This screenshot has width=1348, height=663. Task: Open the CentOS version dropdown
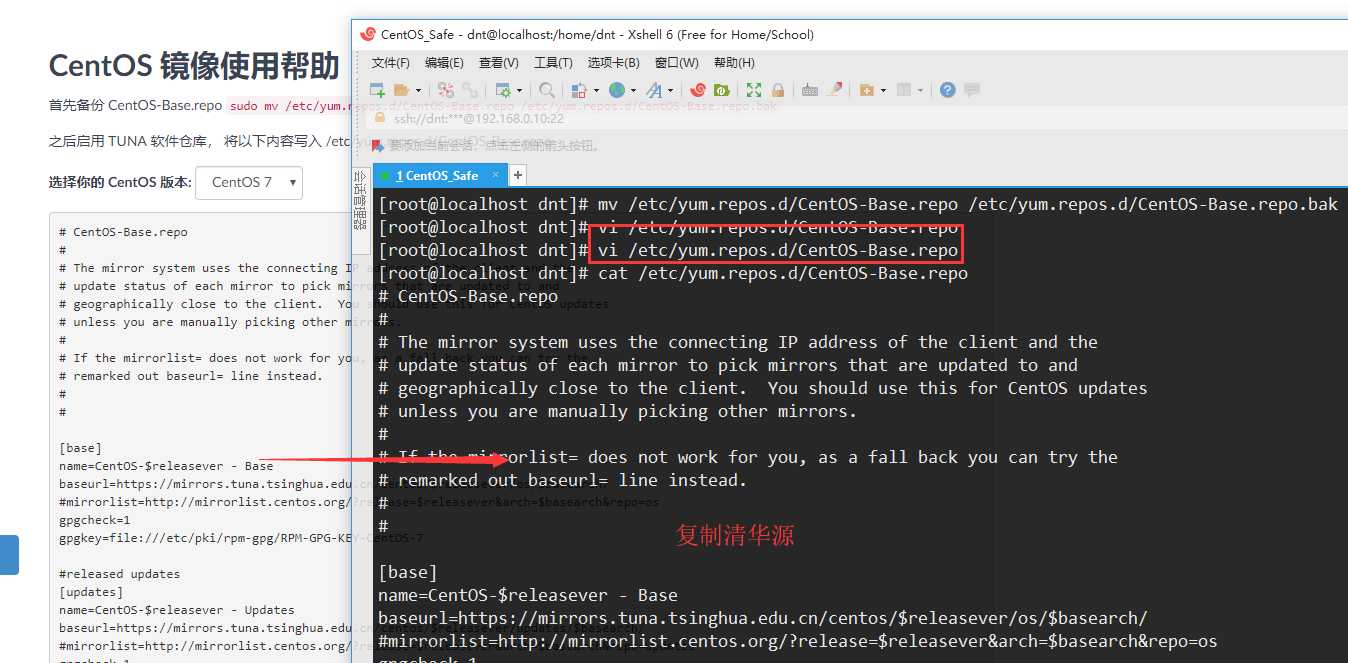pyautogui.click(x=249, y=182)
